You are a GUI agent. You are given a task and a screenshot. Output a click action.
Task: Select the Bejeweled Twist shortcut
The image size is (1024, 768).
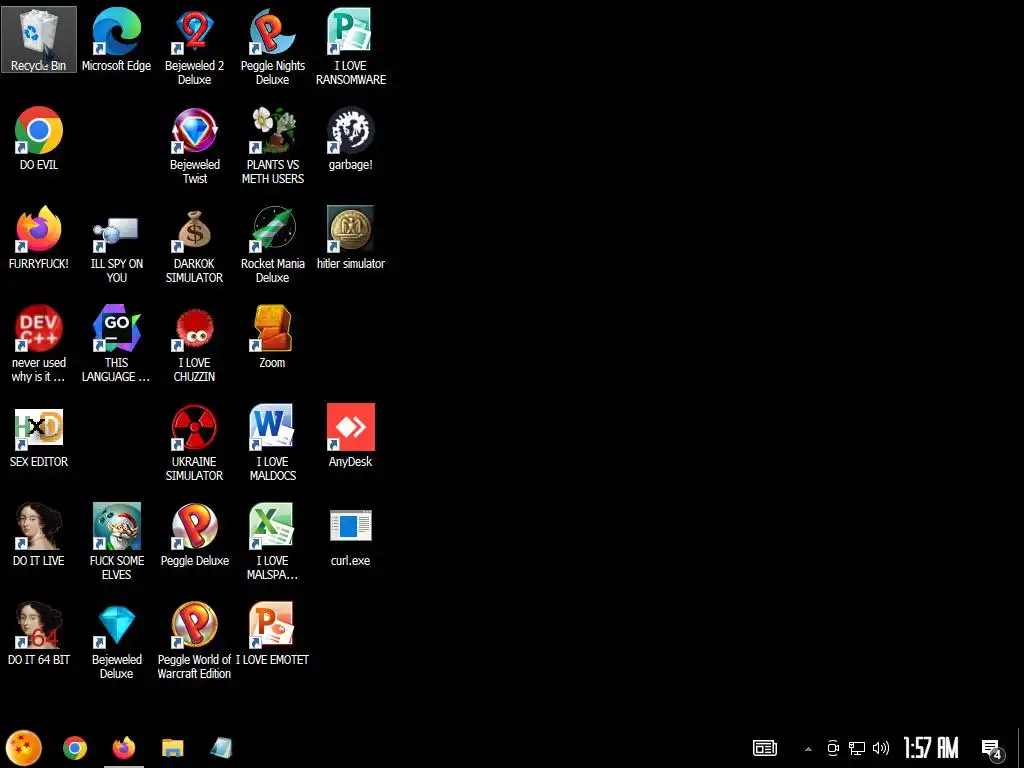click(195, 146)
